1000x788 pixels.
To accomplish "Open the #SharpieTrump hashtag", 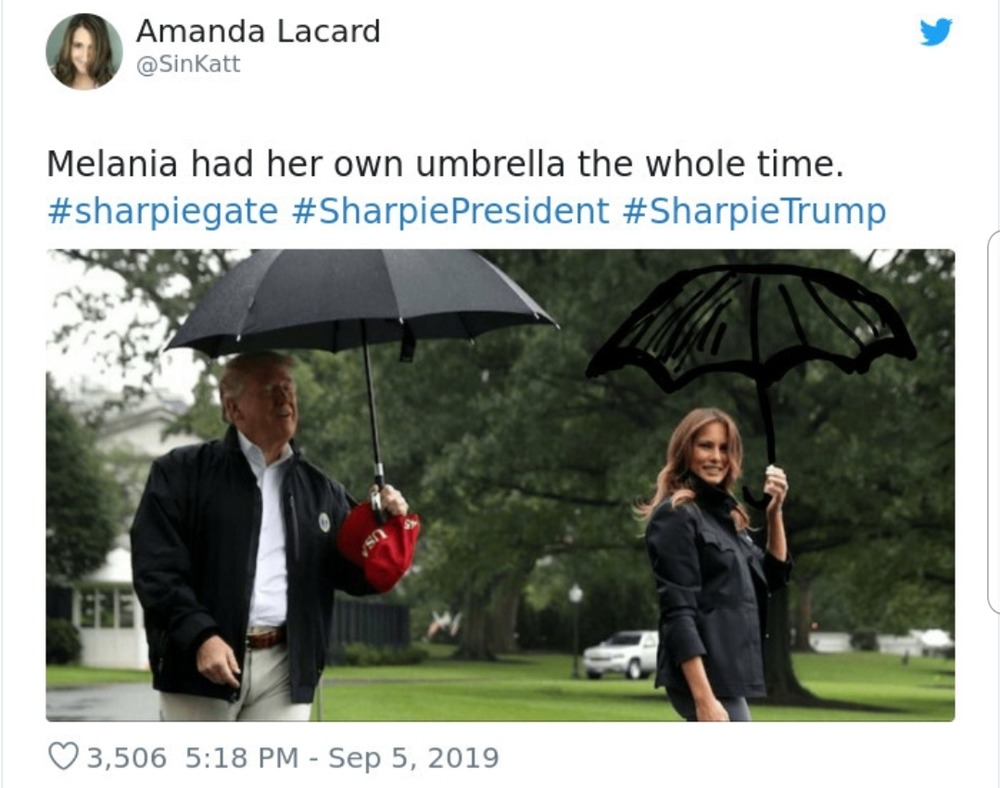I will (754, 211).
